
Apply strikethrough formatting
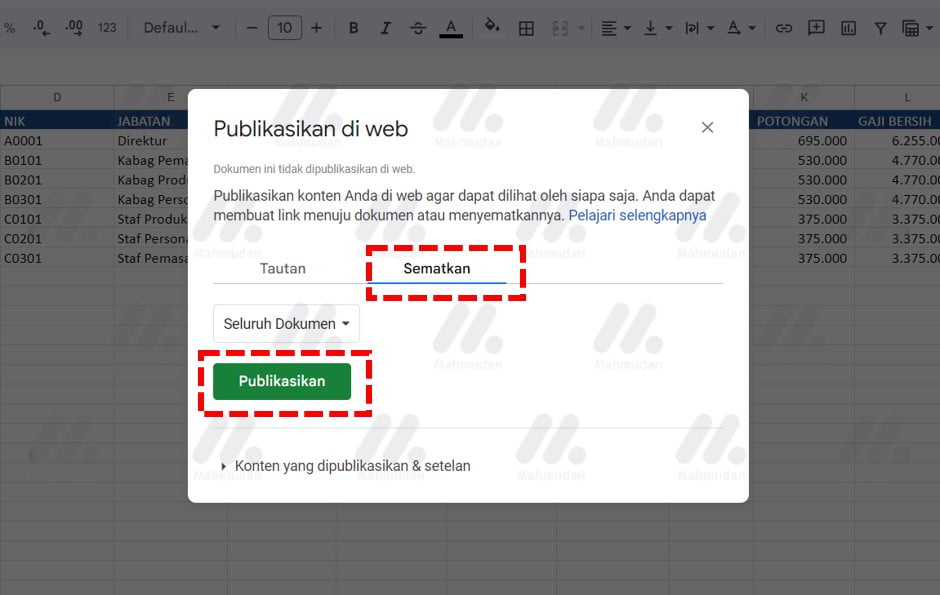[418, 28]
